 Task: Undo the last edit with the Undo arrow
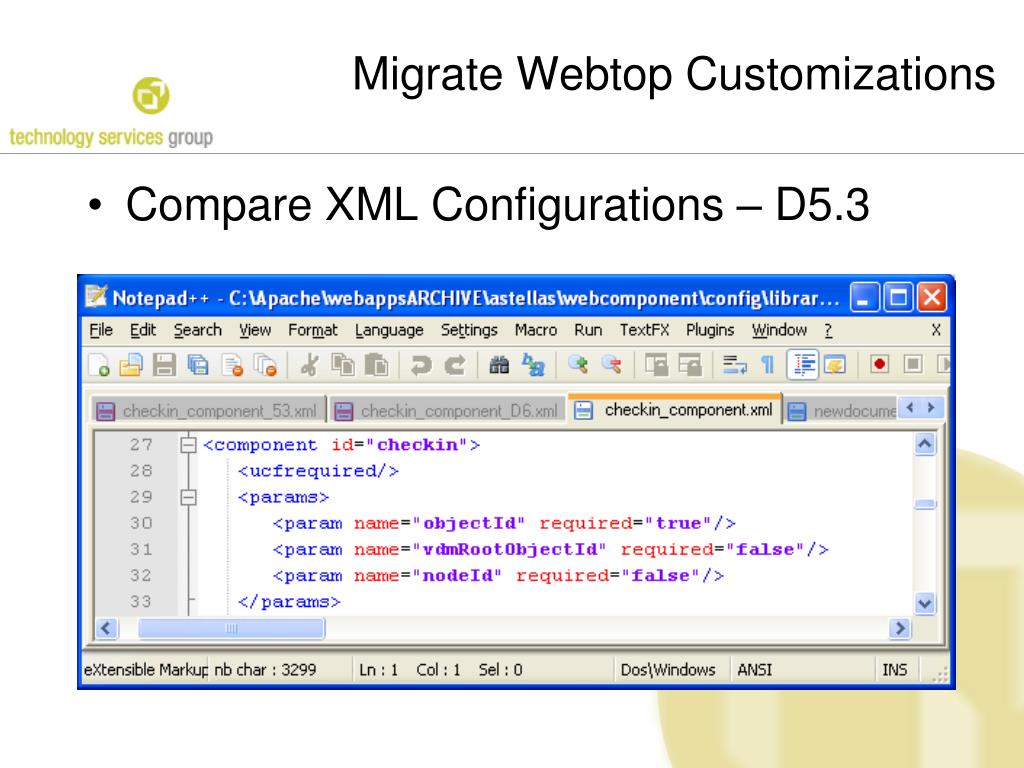421,364
